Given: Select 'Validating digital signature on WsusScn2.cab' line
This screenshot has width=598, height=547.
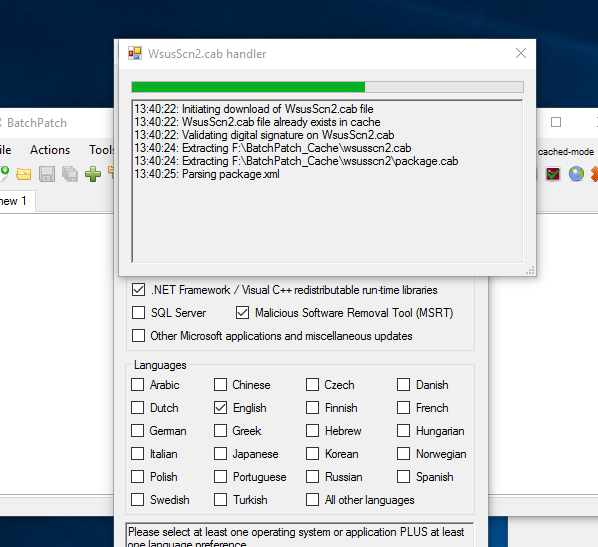Looking at the screenshot, I should pyautogui.click(x=264, y=135).
